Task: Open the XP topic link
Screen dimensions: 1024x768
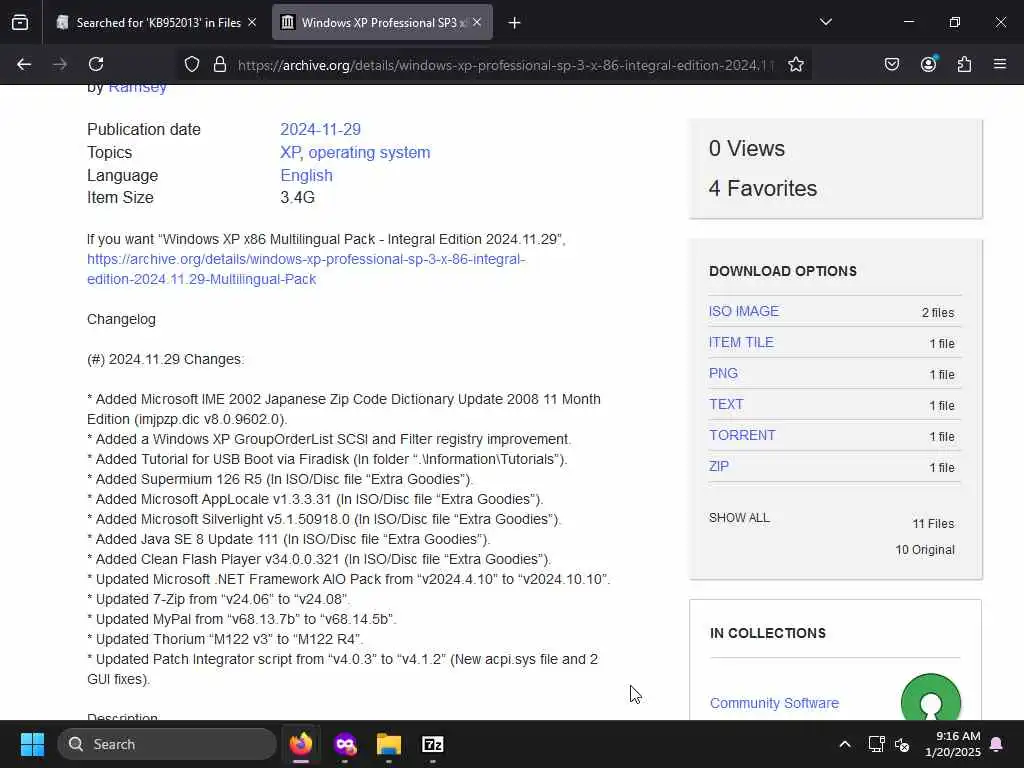Action: (x=290, y=152)
